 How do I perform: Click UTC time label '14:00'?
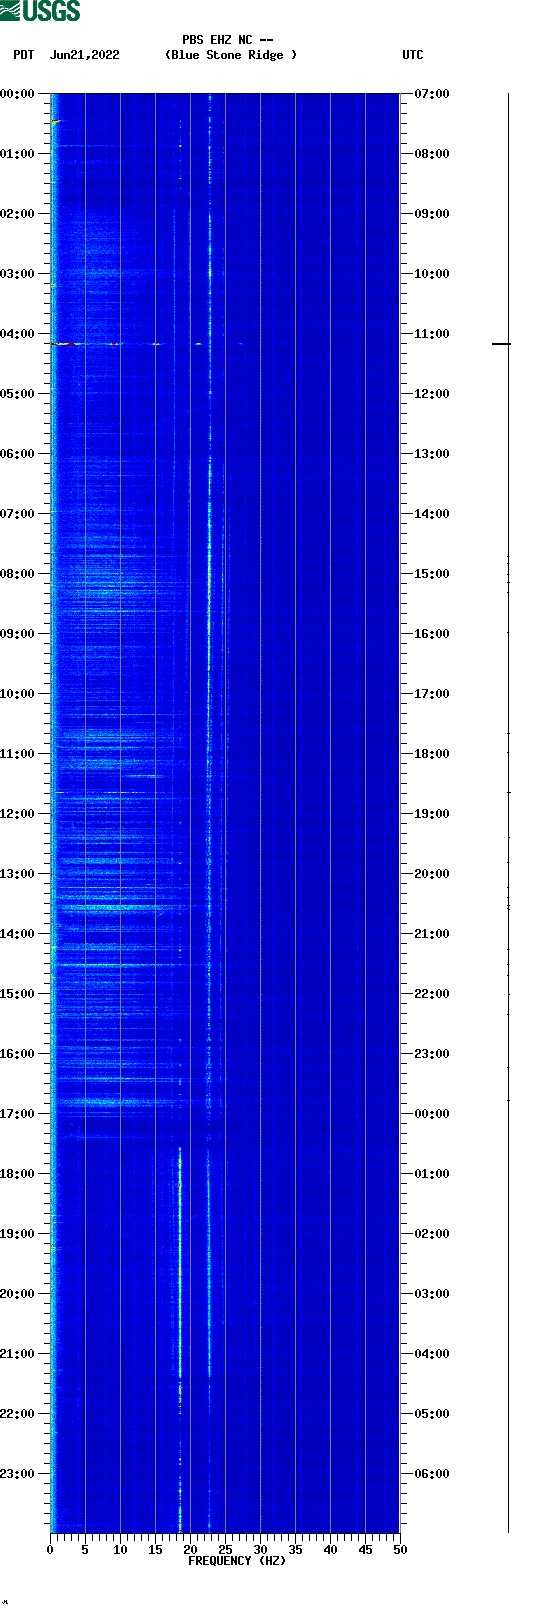[x=432, y=514]
